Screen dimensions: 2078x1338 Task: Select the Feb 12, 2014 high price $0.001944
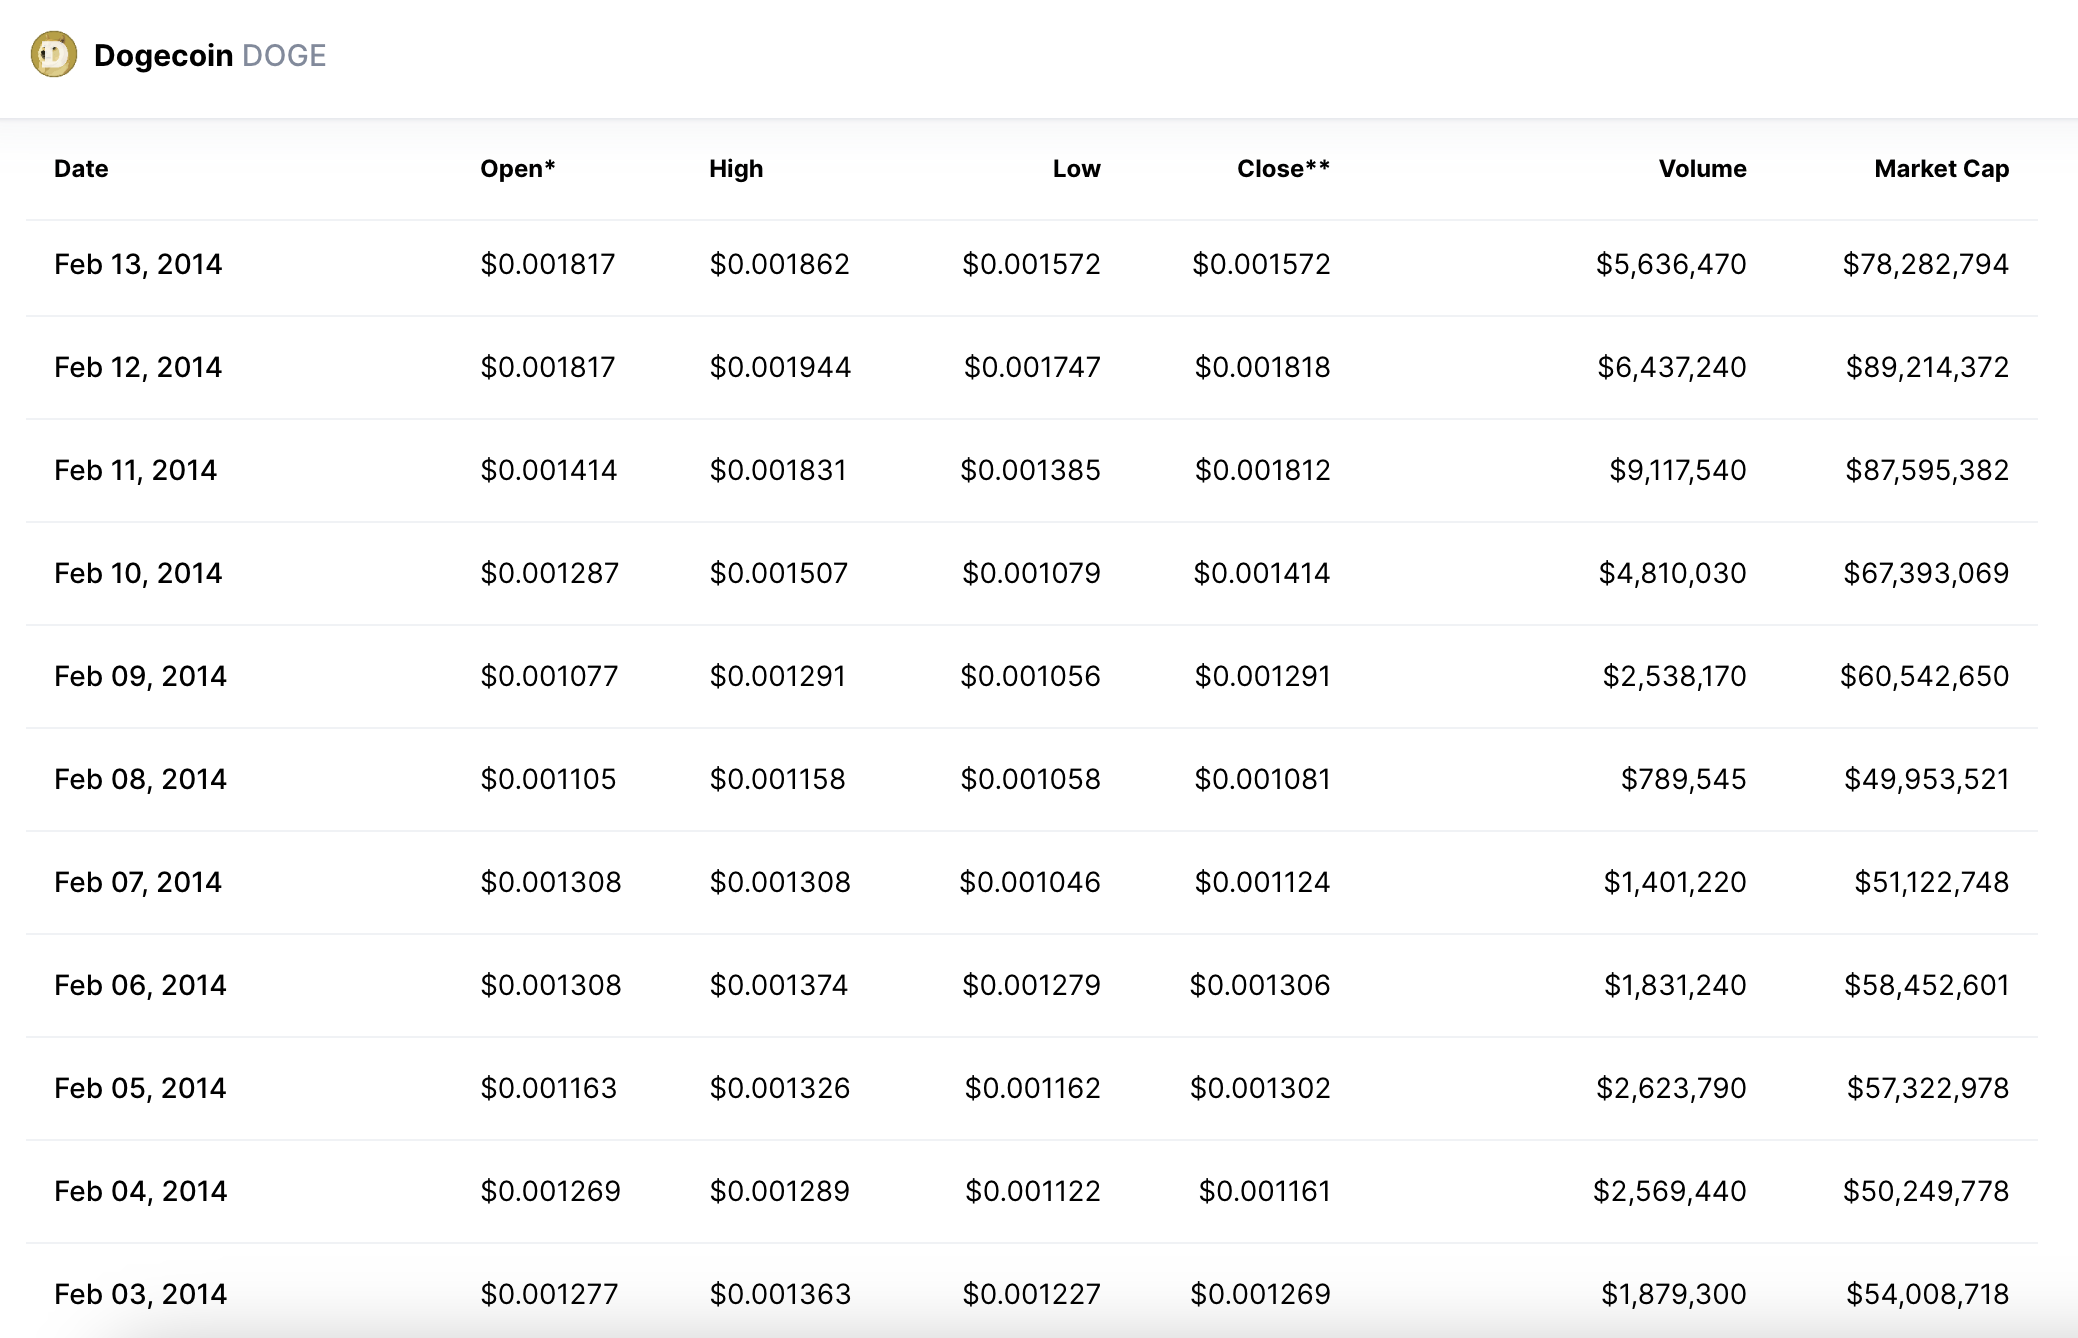(x=780, y=367)
